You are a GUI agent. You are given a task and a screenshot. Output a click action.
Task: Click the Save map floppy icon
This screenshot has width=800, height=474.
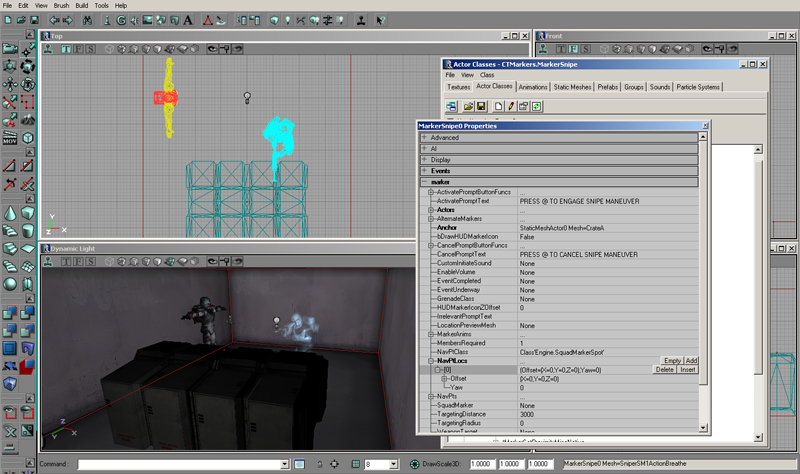click(34, 20)
